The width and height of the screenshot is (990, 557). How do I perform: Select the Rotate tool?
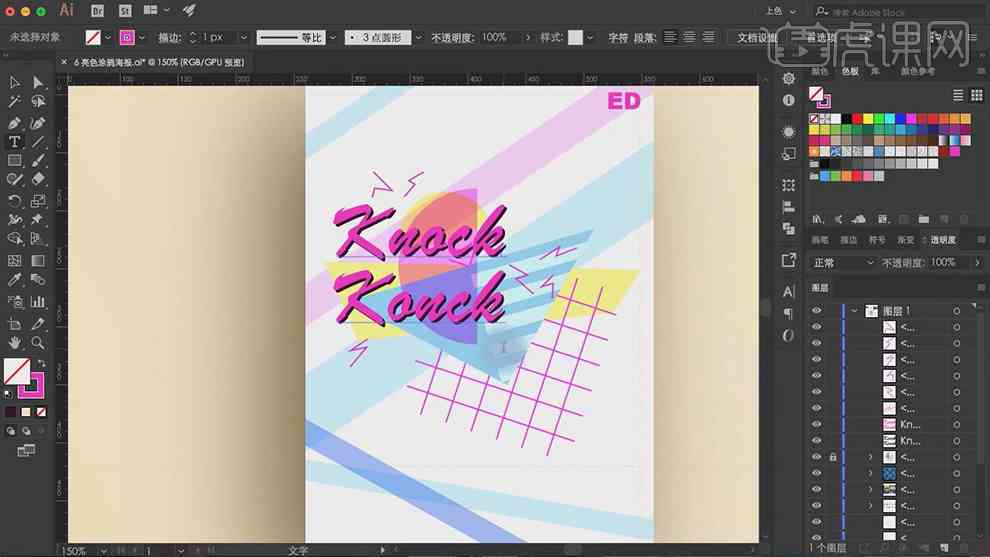click(14, 201)
